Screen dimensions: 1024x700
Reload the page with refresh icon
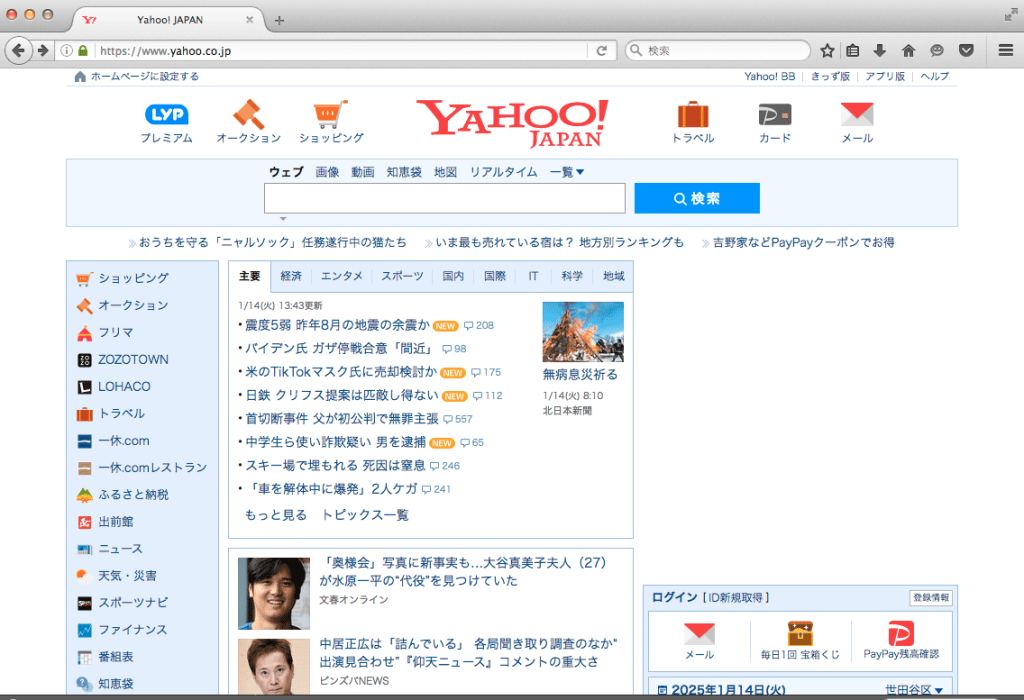click(x=601, y=50)
